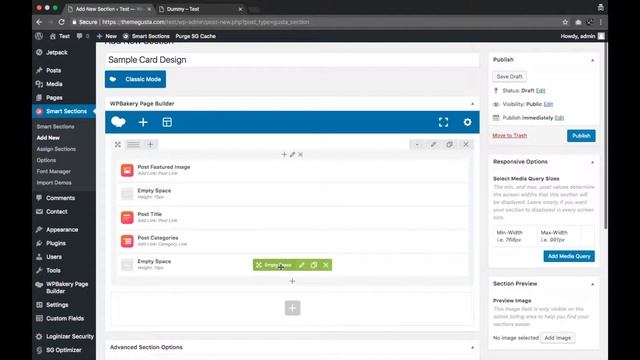Image resolution: width=640 pixels, height=360 pixels.
Task: Click Add Media Query button
Action: [x=569, y=256]
